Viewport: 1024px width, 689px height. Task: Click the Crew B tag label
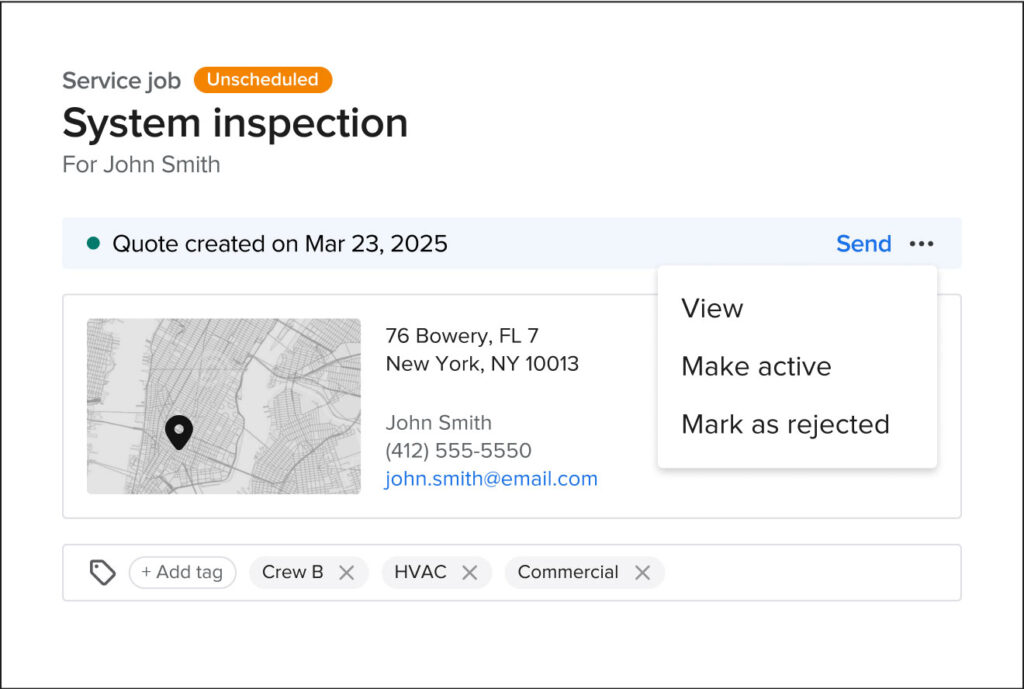(x=292, y=572)
